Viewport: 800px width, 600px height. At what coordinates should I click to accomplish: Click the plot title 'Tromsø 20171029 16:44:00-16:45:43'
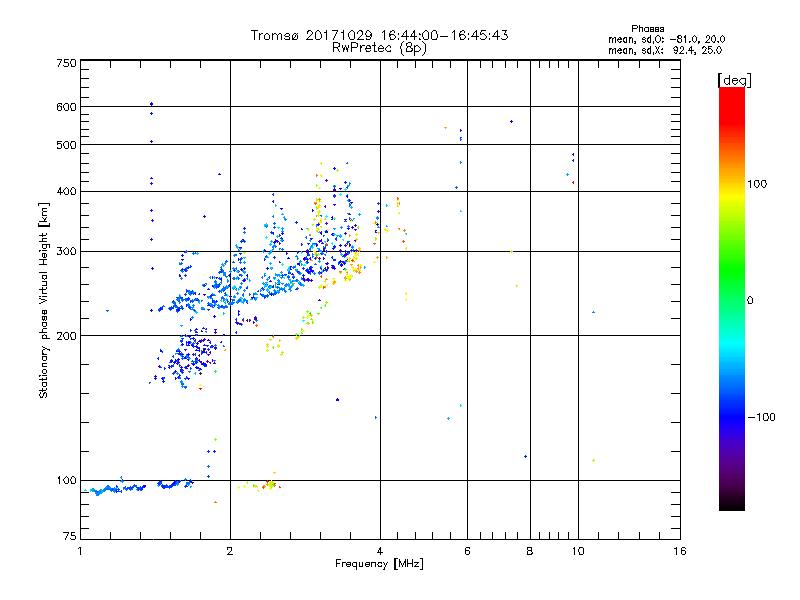pos(379,35)
